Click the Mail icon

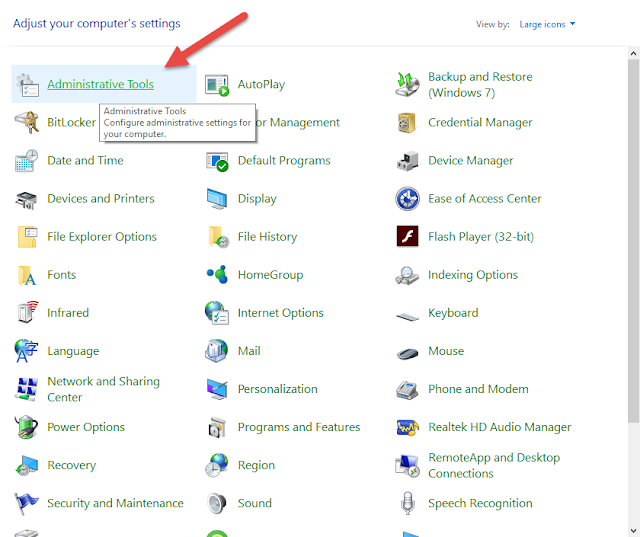[217, 351]
